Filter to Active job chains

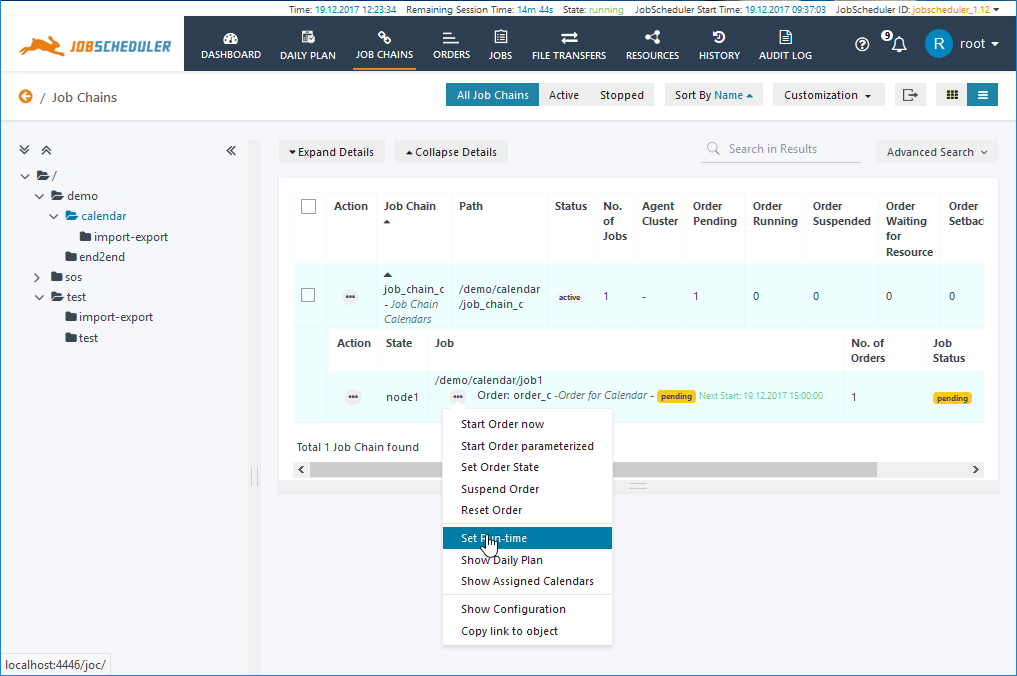564,95
